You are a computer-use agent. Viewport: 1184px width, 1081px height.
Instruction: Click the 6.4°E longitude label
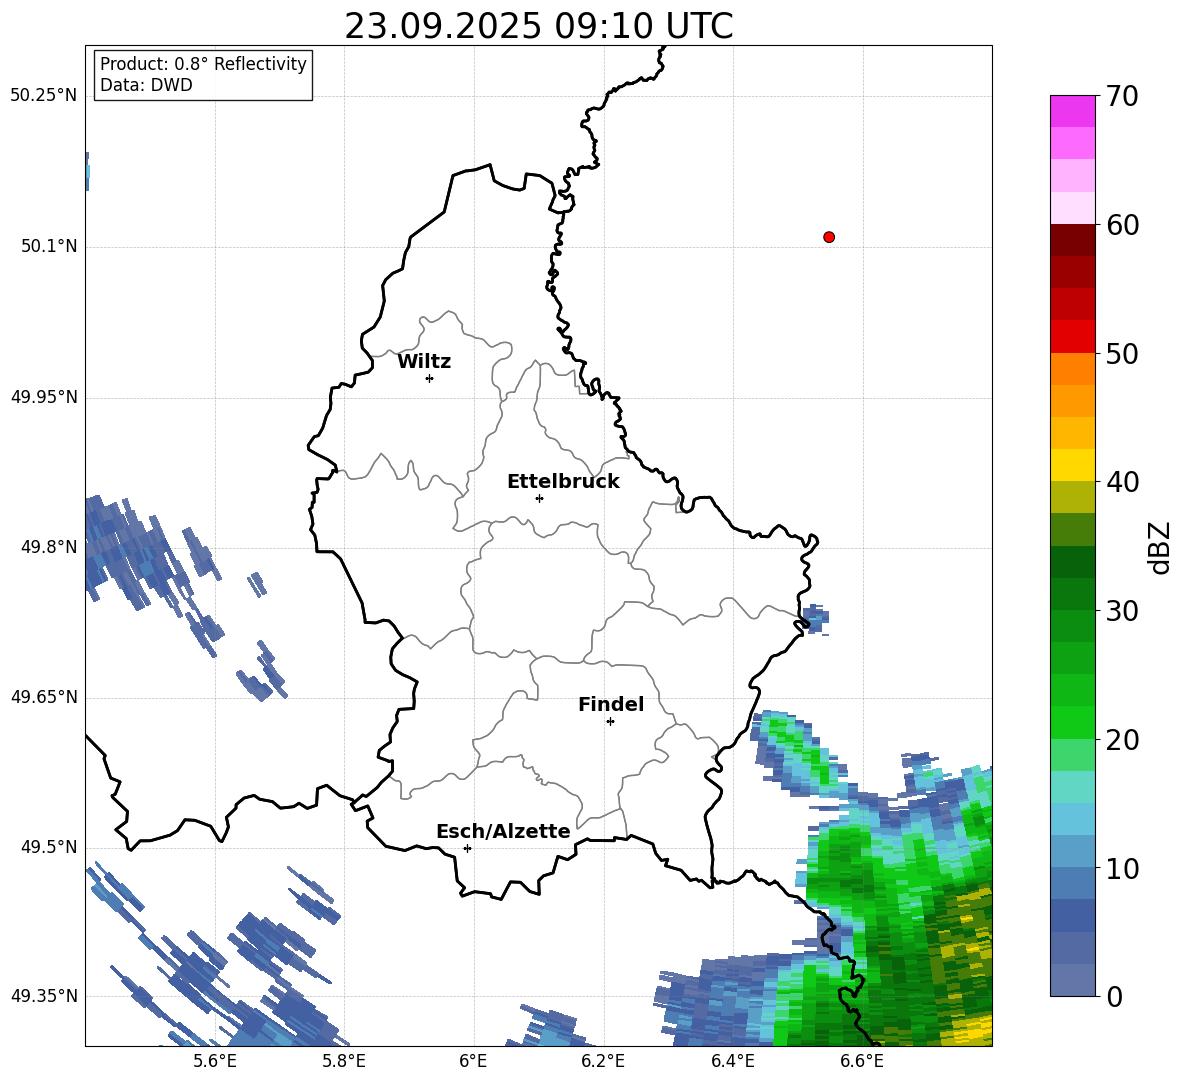click(732, 1061)
